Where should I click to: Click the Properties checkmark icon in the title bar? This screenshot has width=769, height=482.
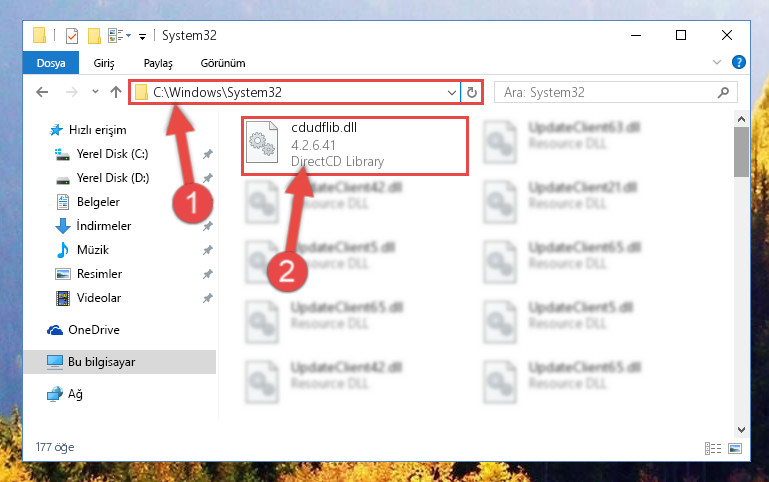point(72,36)
